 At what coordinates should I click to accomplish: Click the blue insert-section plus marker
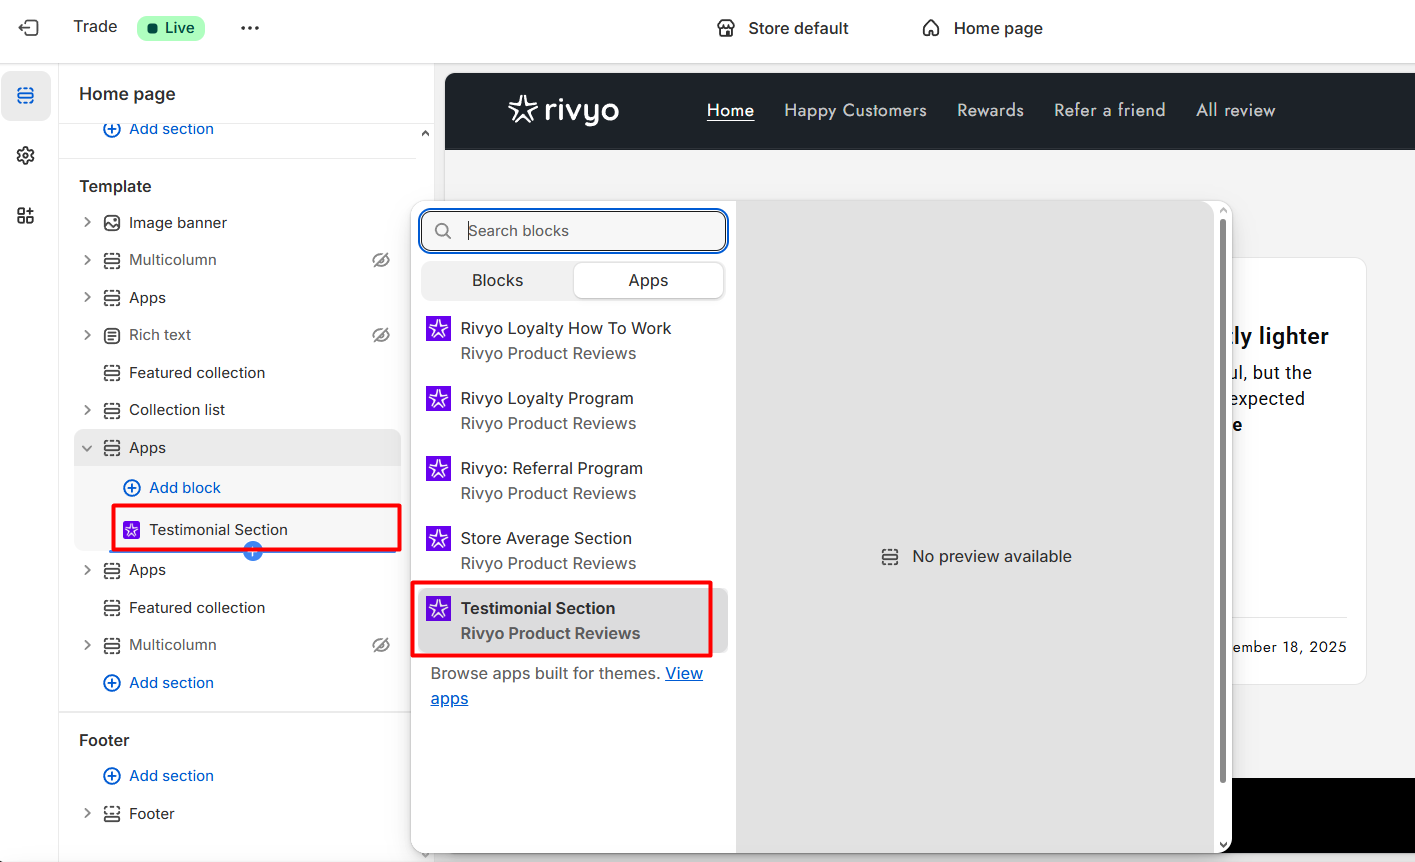coord(253,551)
